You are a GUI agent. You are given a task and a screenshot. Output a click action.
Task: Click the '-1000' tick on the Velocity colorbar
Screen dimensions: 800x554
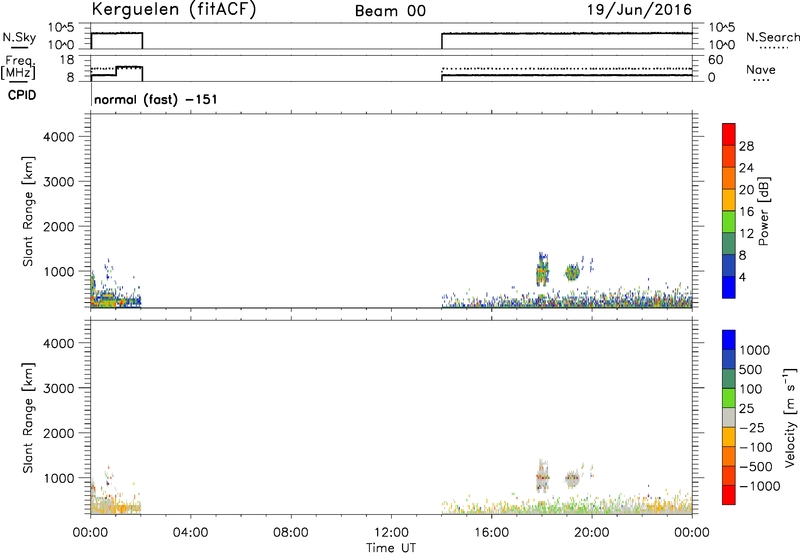pyautogui.click(x=759, y=486)
